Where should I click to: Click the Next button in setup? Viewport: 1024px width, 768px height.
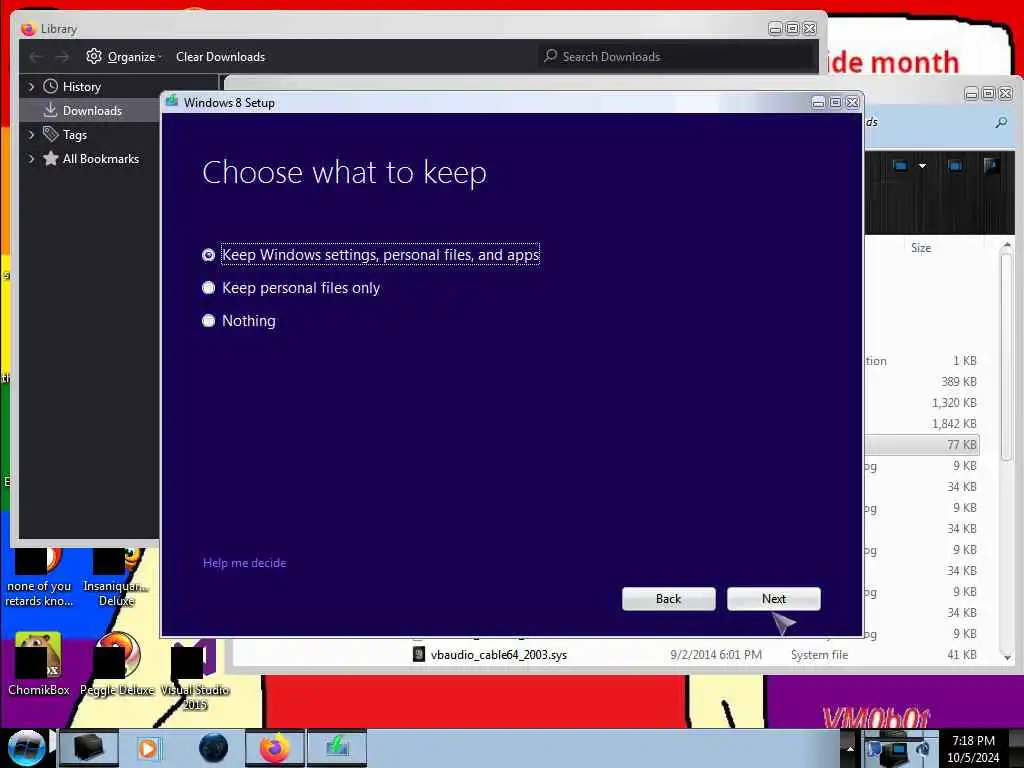[x=773, y=599]
